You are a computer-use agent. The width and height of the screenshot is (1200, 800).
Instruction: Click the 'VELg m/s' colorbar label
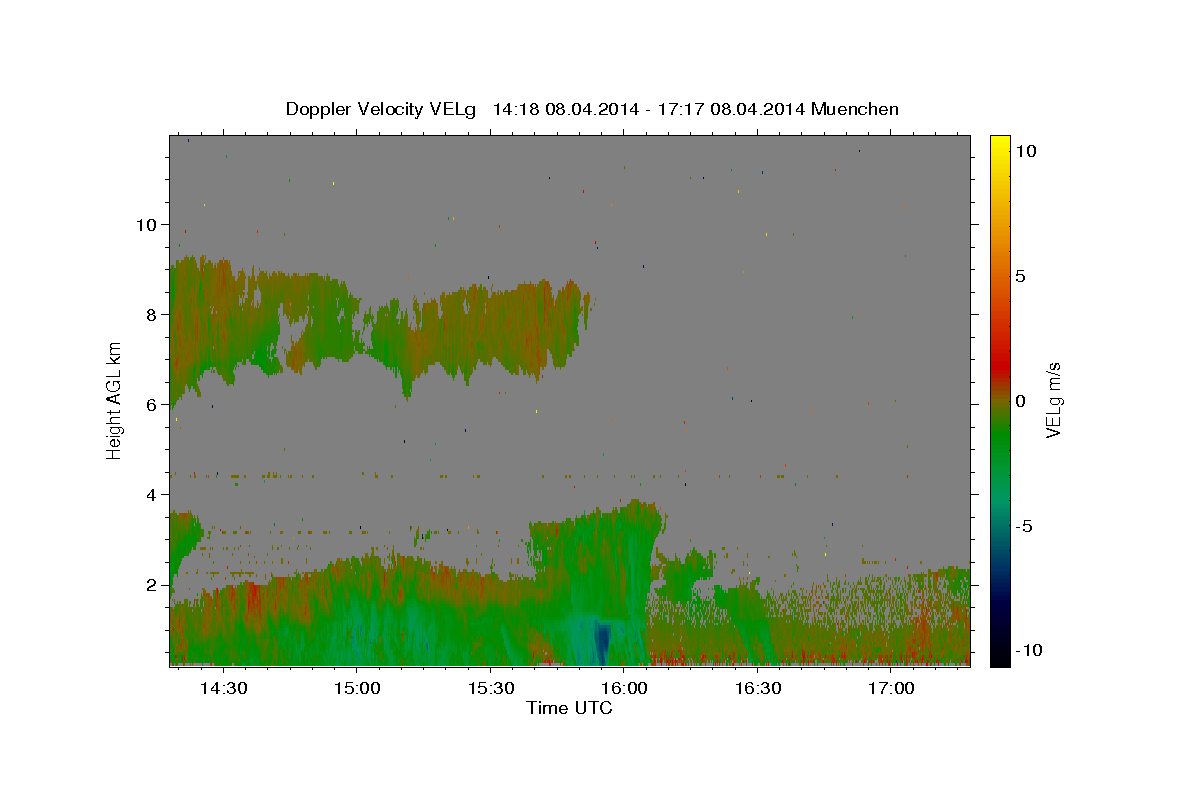coord(1053,400)
